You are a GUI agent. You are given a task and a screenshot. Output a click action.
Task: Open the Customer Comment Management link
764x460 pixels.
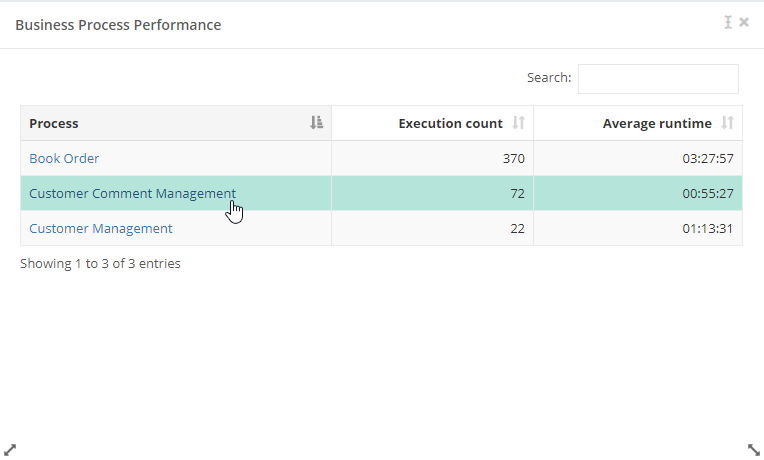pos(133,193)
